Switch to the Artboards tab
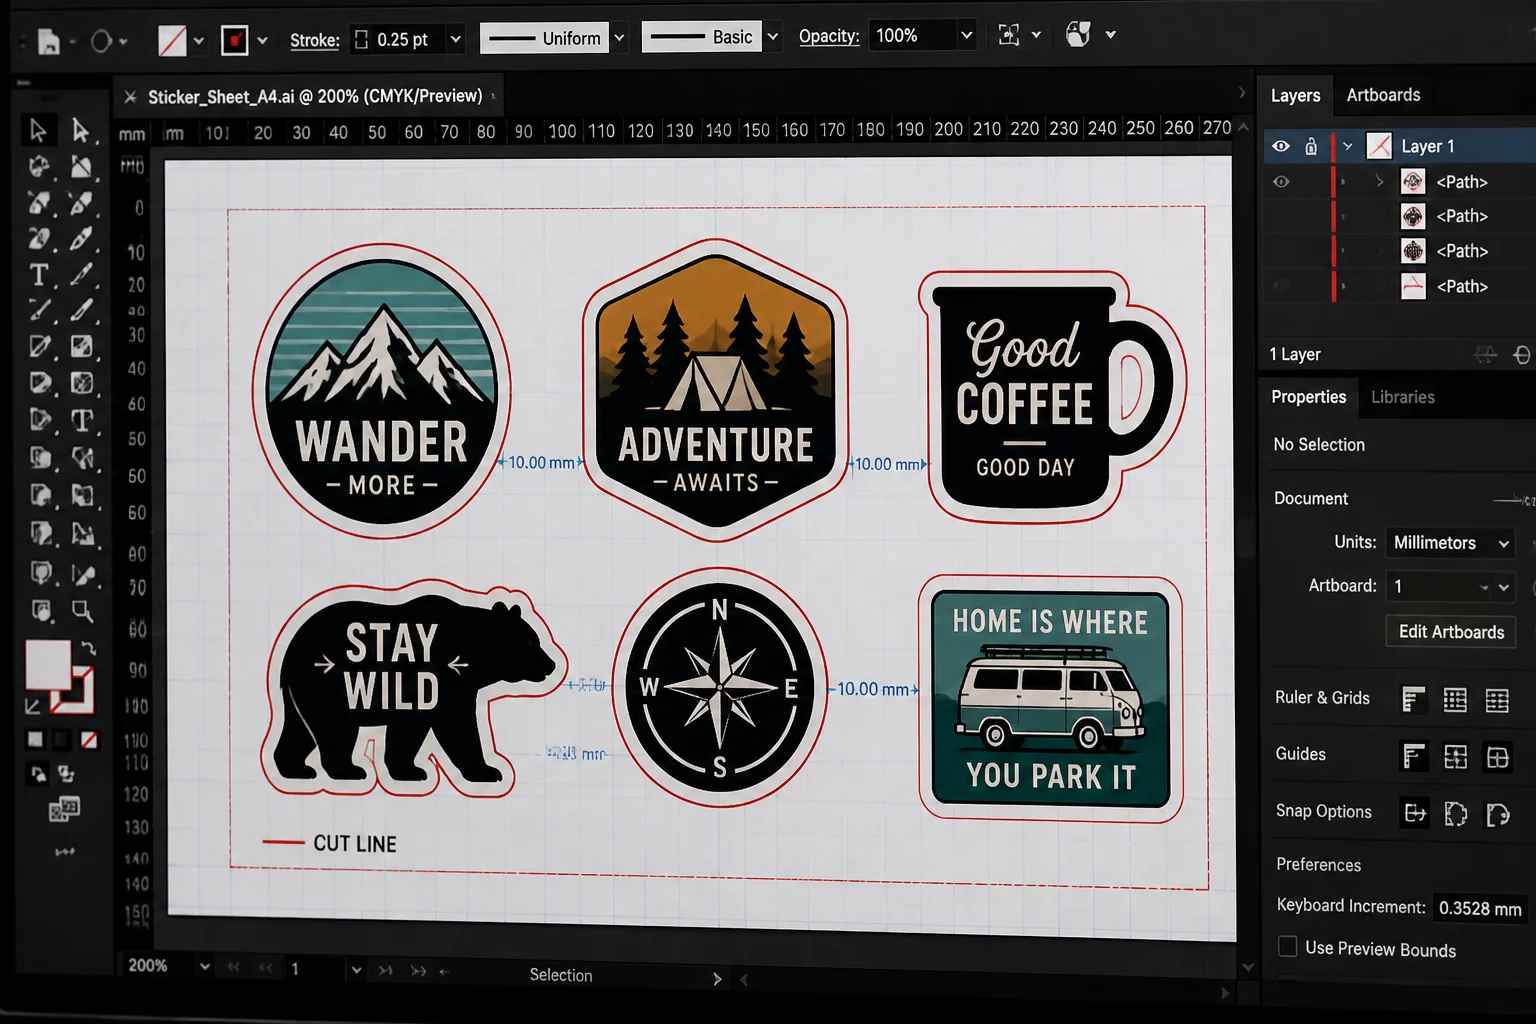 pyautogui.click(x=1383, y=95)
